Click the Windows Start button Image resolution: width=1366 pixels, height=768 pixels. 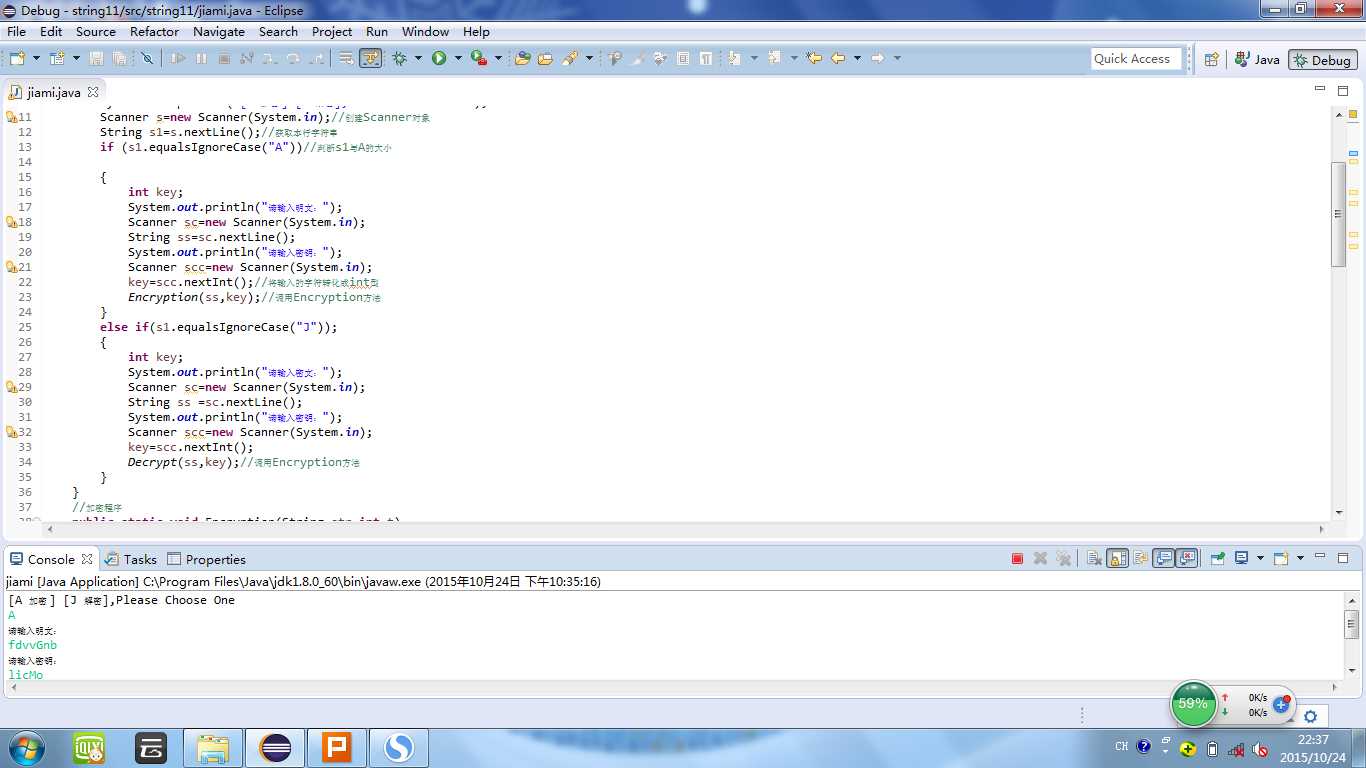[24, 748]
